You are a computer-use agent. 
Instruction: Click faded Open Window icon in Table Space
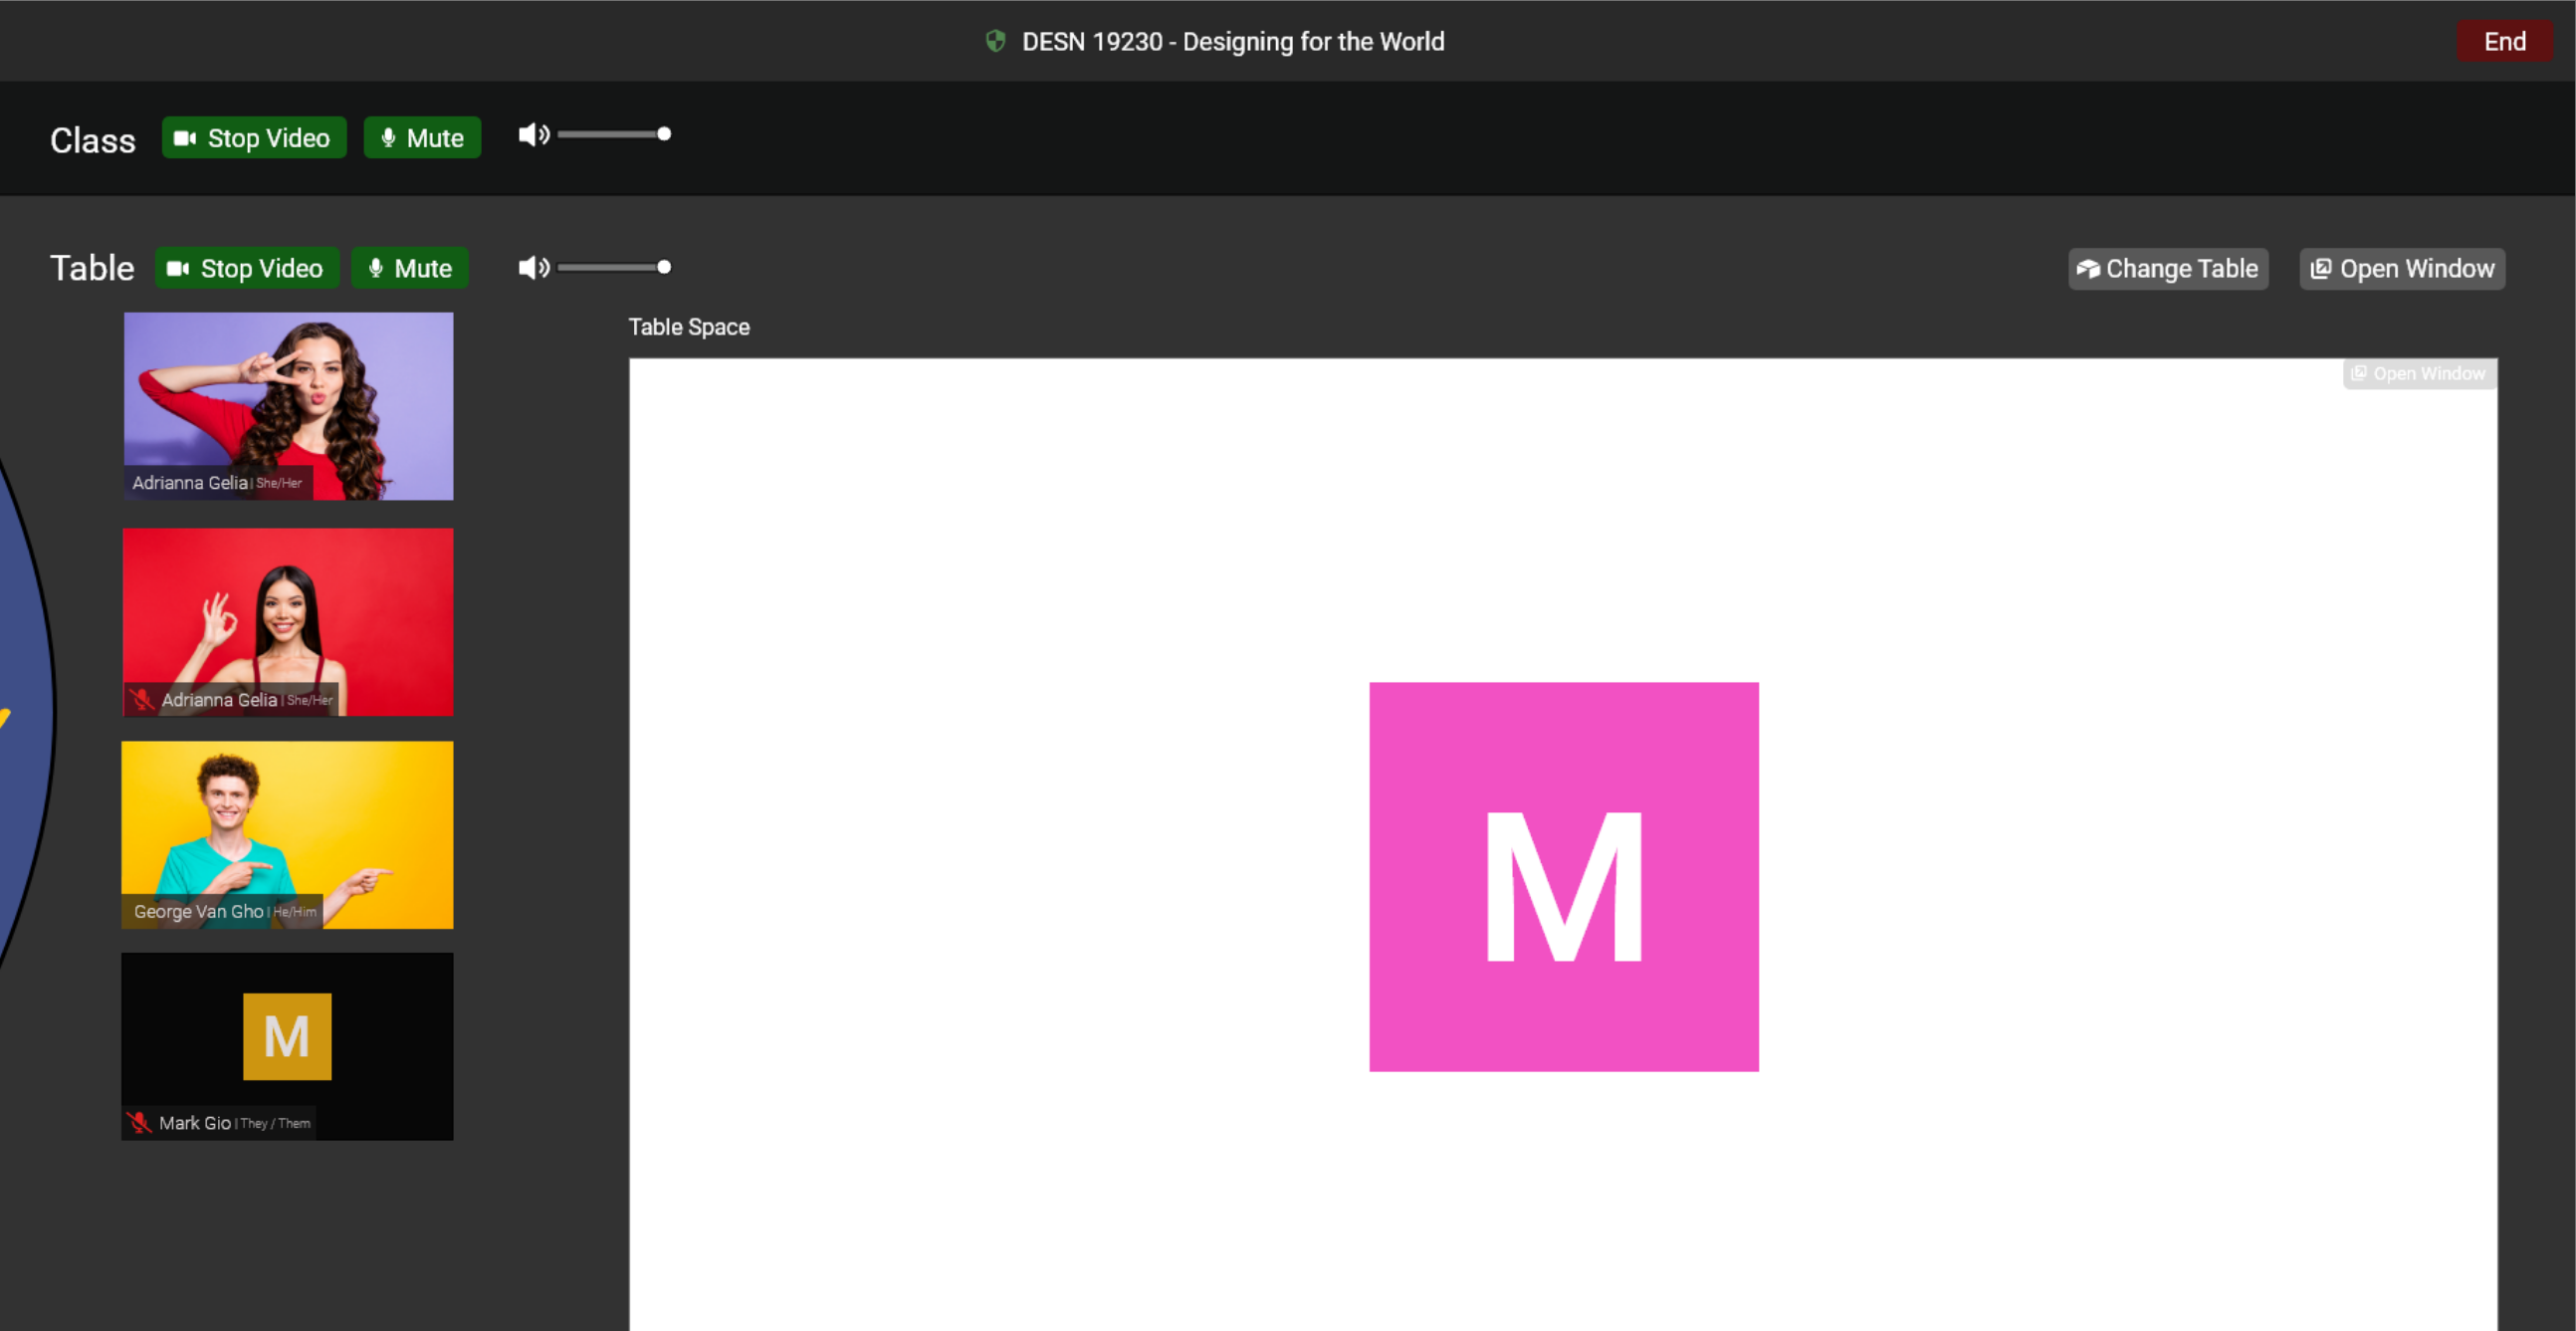coord(2359,373)
